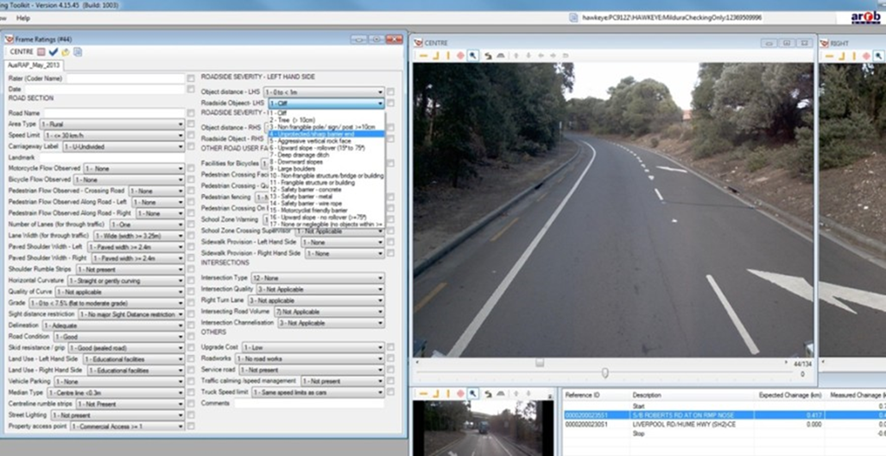Tick the checkbox beside Speed Limit
Image resolution: width=886 pixels, height=456 pixels.
[x=191, y=136]
